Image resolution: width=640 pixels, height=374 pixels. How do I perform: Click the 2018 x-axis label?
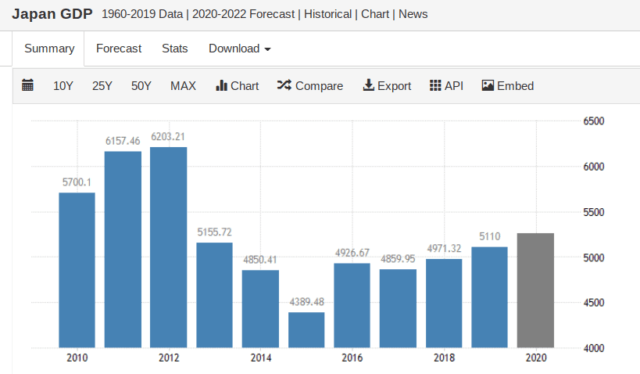pos(444,358)
